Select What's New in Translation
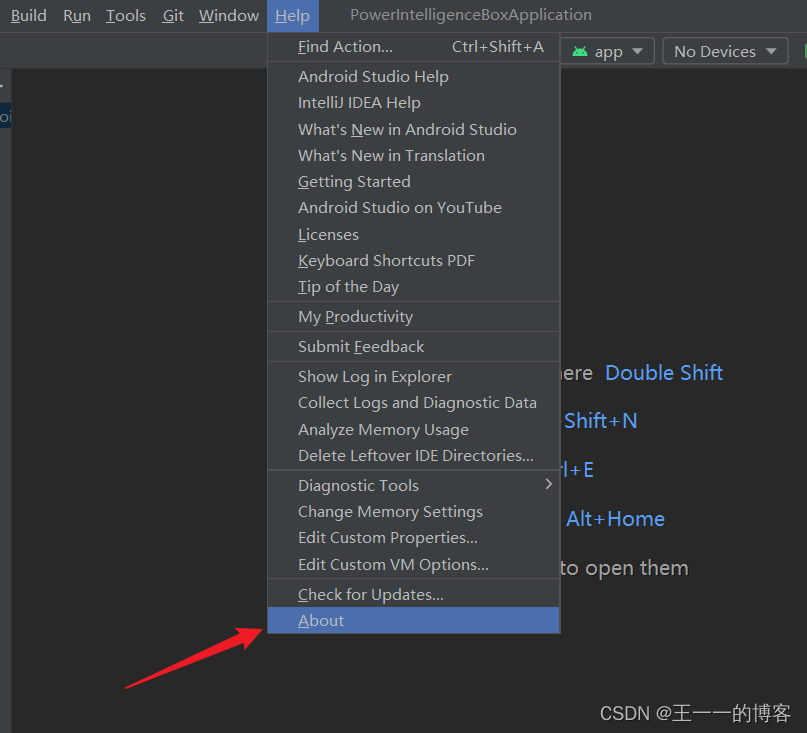The height and width of the screenshot is (733, 807). (x=413, y=155)
